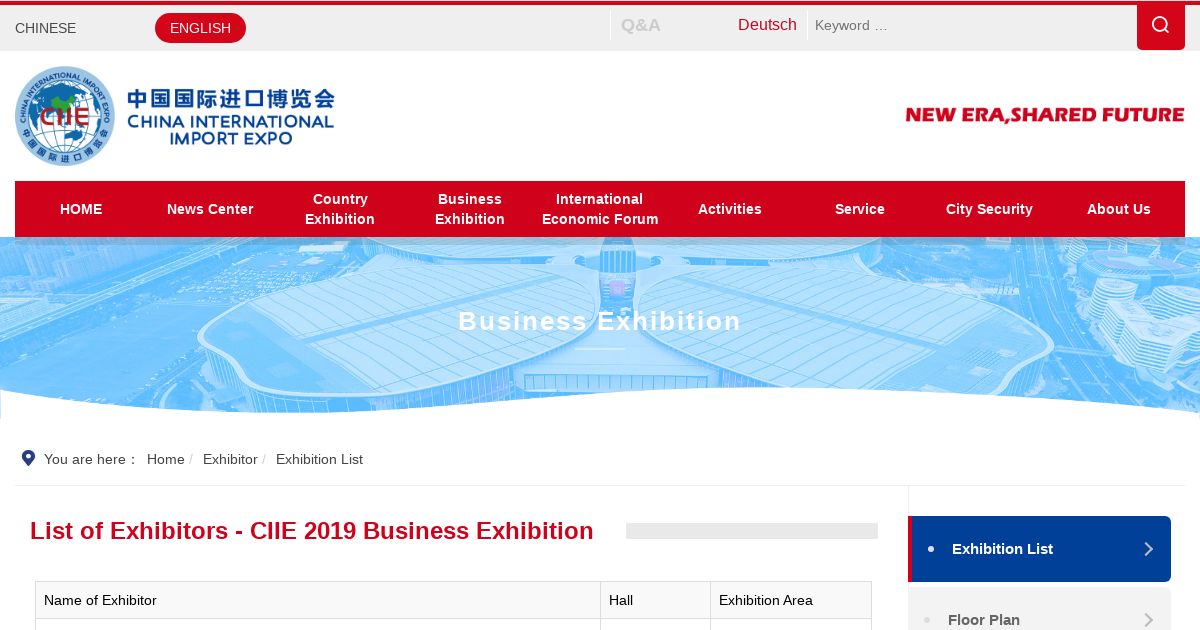Open the About Us menu
The height and width of the screenshot is (630, 1200).
click(x=1119, y=209)
